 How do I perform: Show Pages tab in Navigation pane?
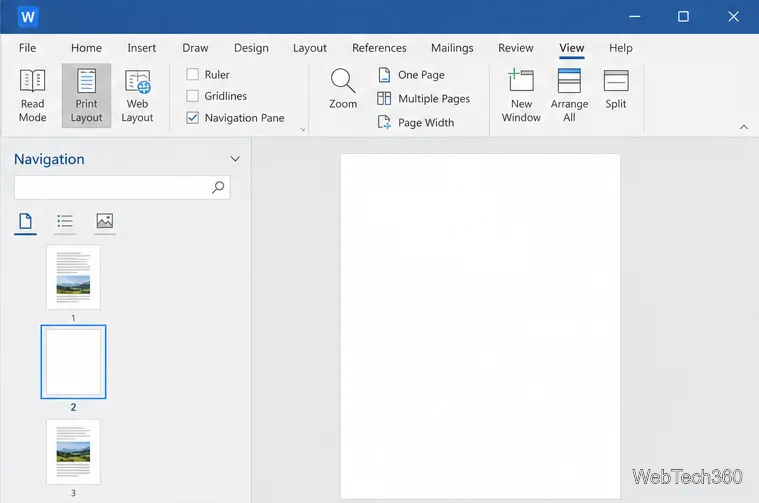point(25,223)
